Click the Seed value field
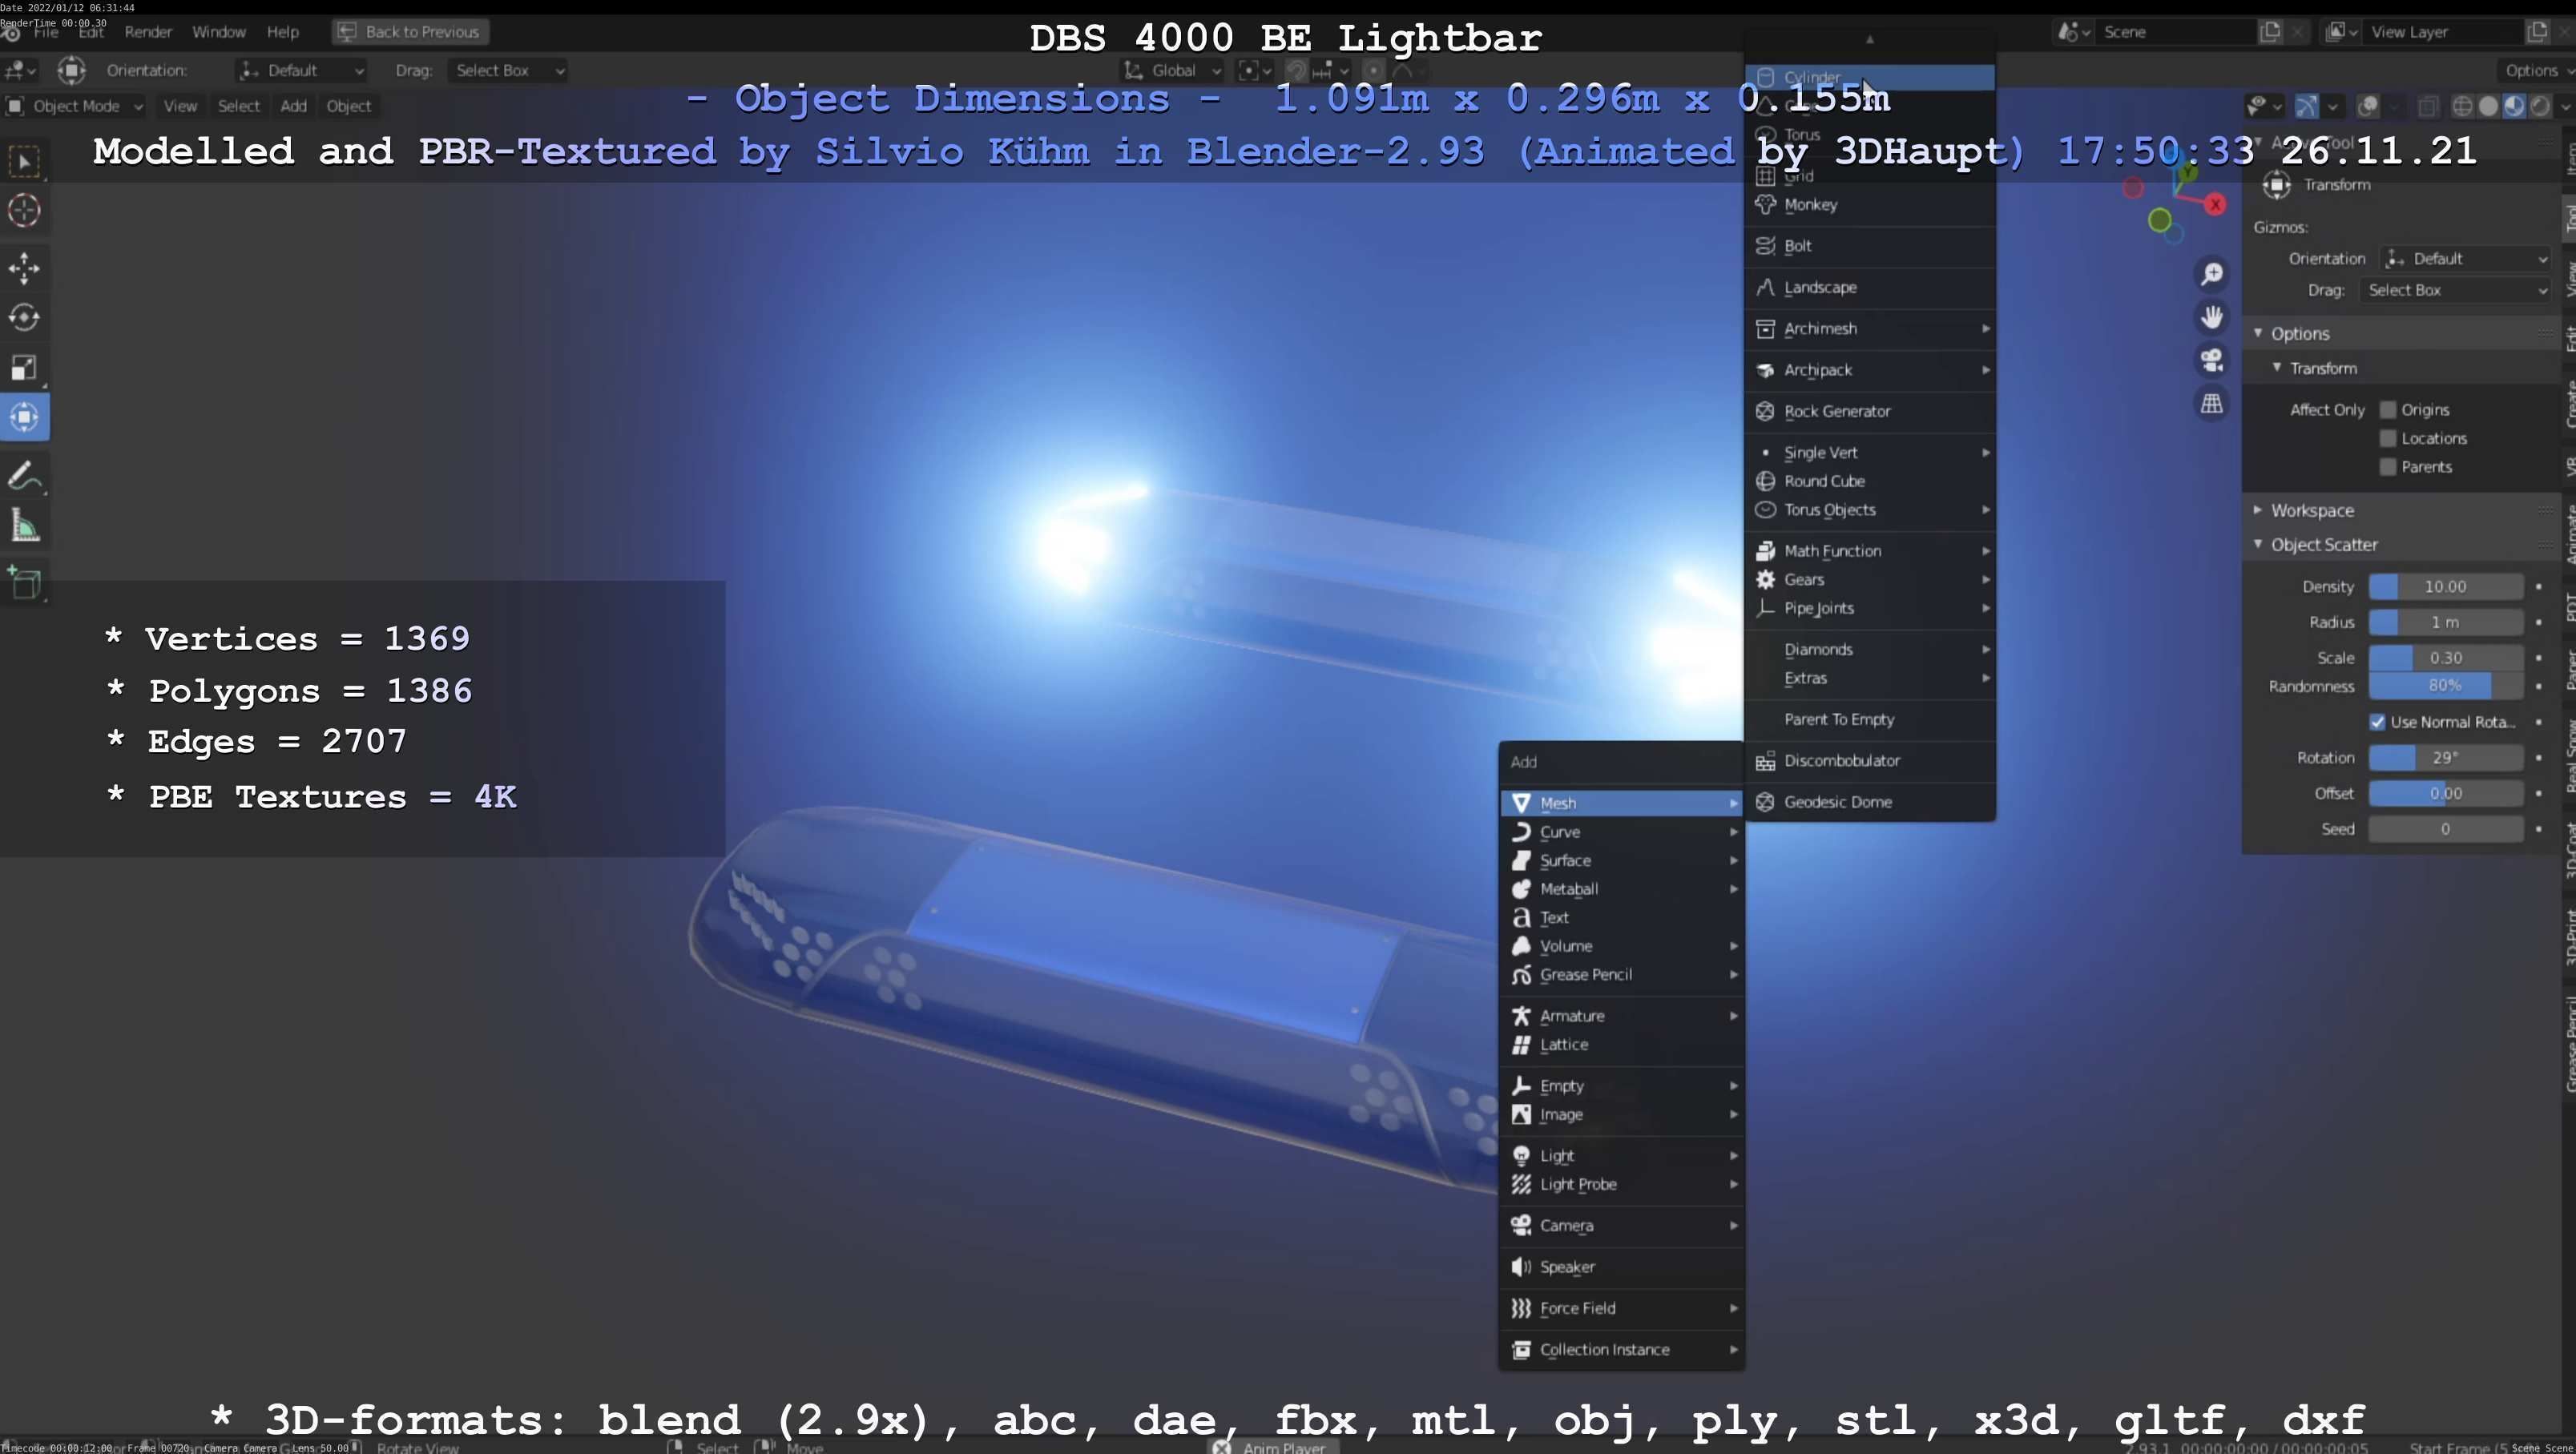 pyautogui.click(x=2446, y=829)
